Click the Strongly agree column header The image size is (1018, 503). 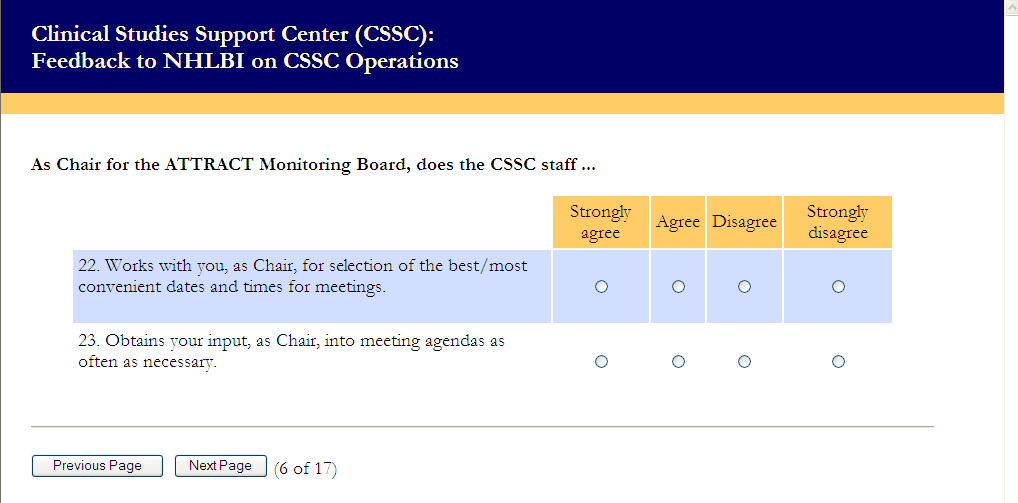coord(601,222)
